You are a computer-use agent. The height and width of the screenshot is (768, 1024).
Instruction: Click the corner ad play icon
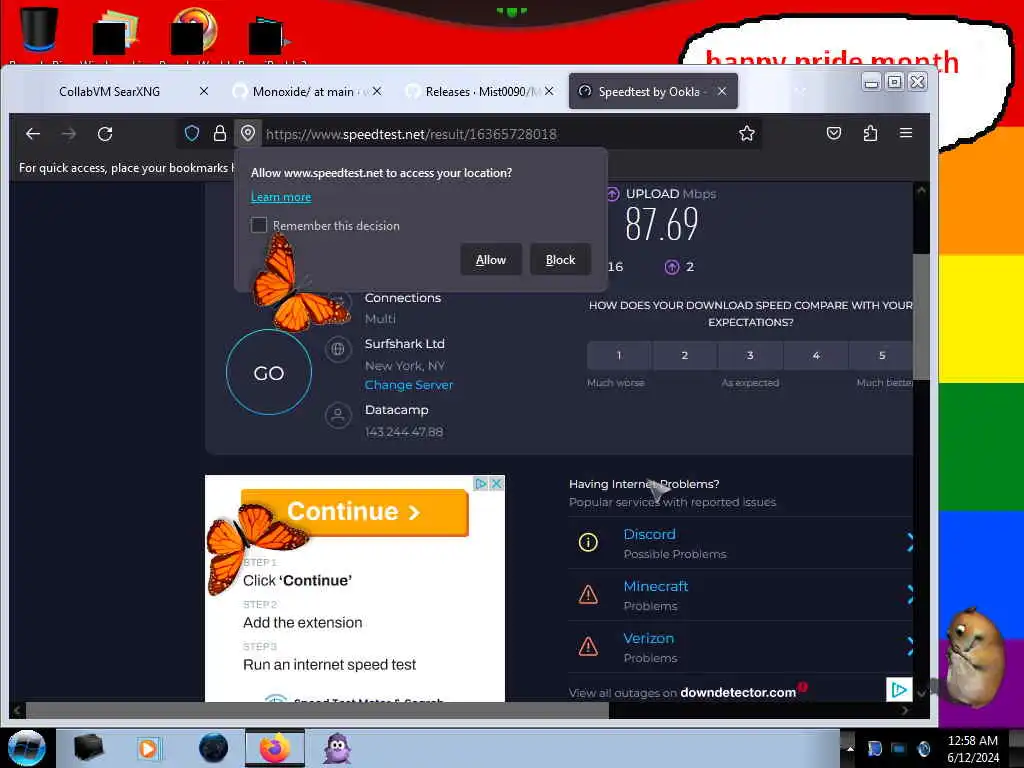click(899, 690)
